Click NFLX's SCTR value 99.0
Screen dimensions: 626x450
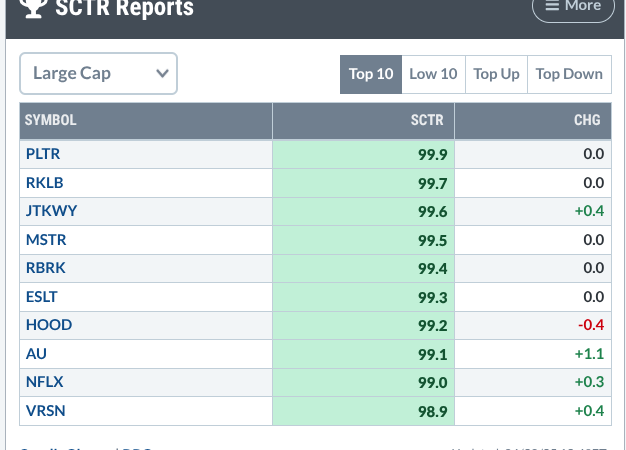tap(432, 383)
